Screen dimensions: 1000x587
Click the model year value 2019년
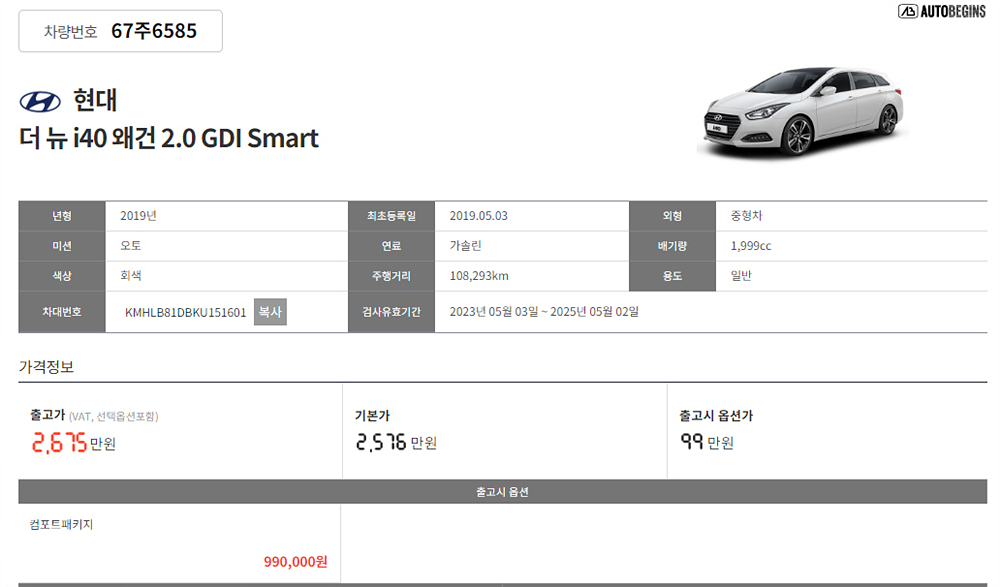coord(138,216)
